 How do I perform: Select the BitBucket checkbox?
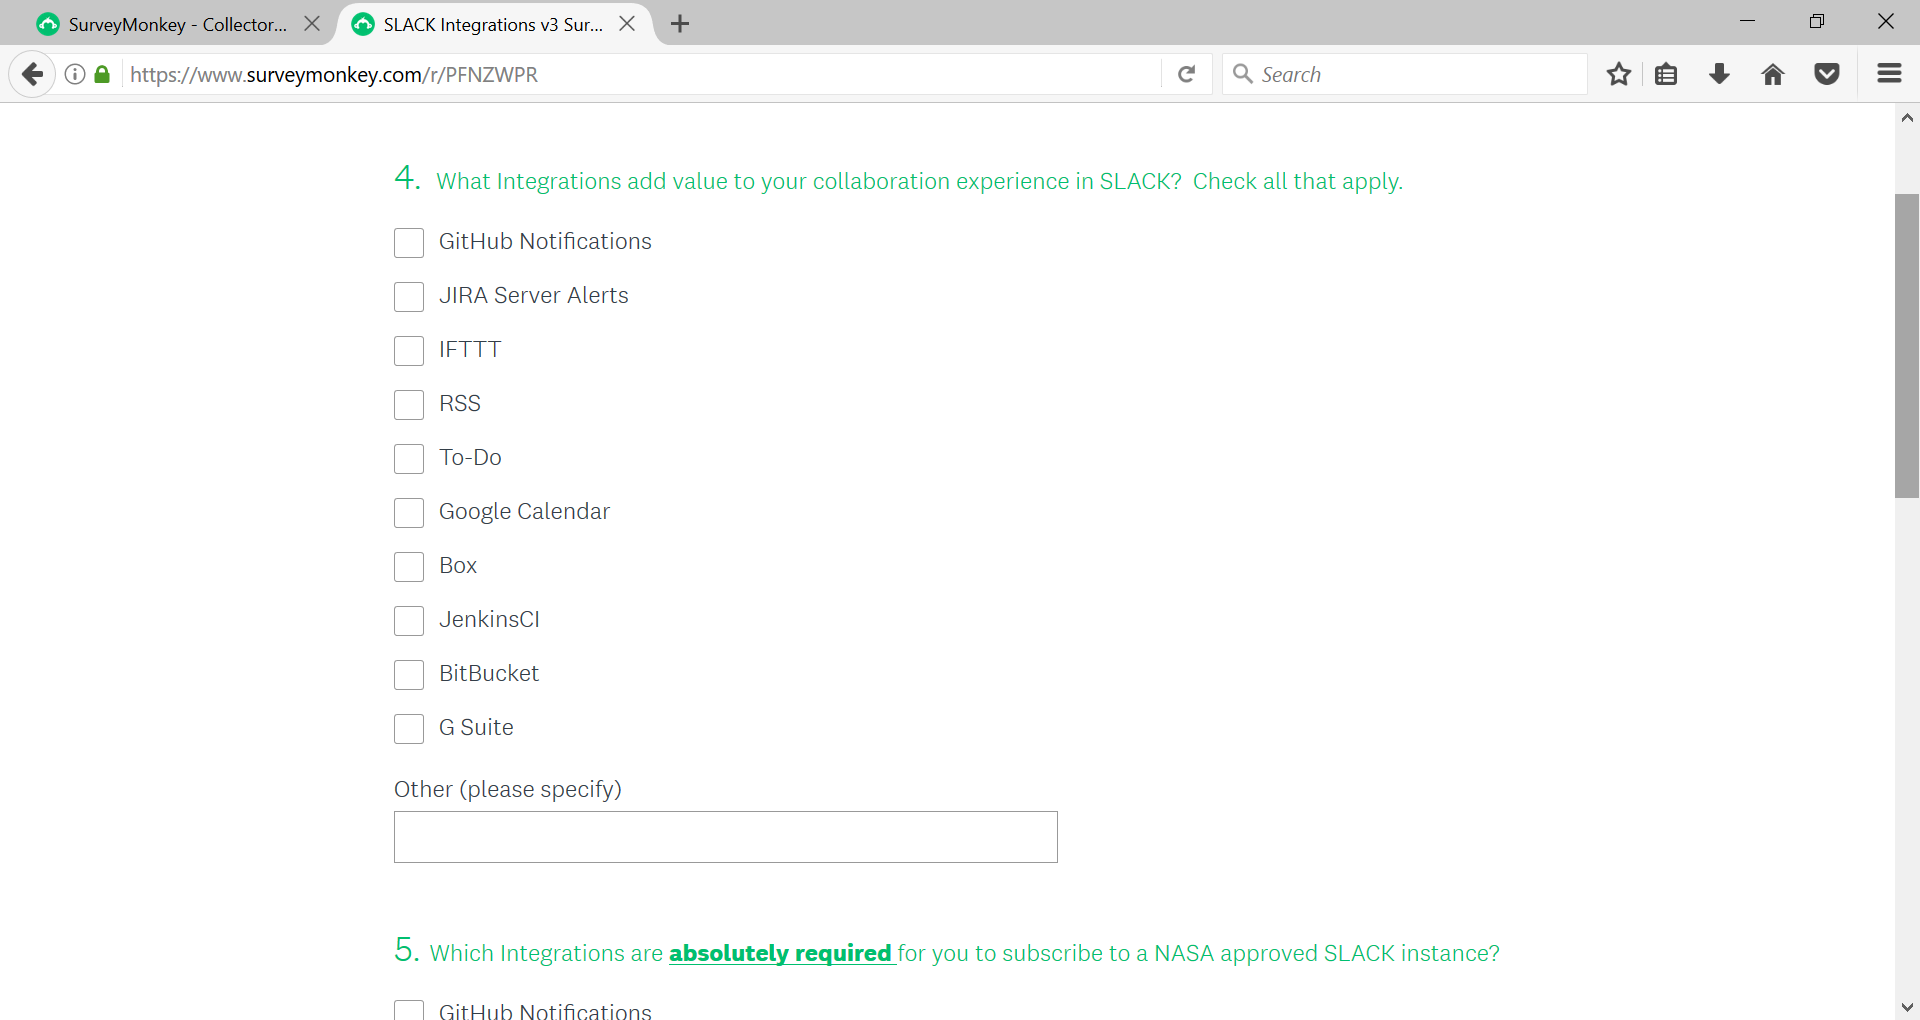click(409, 675)
